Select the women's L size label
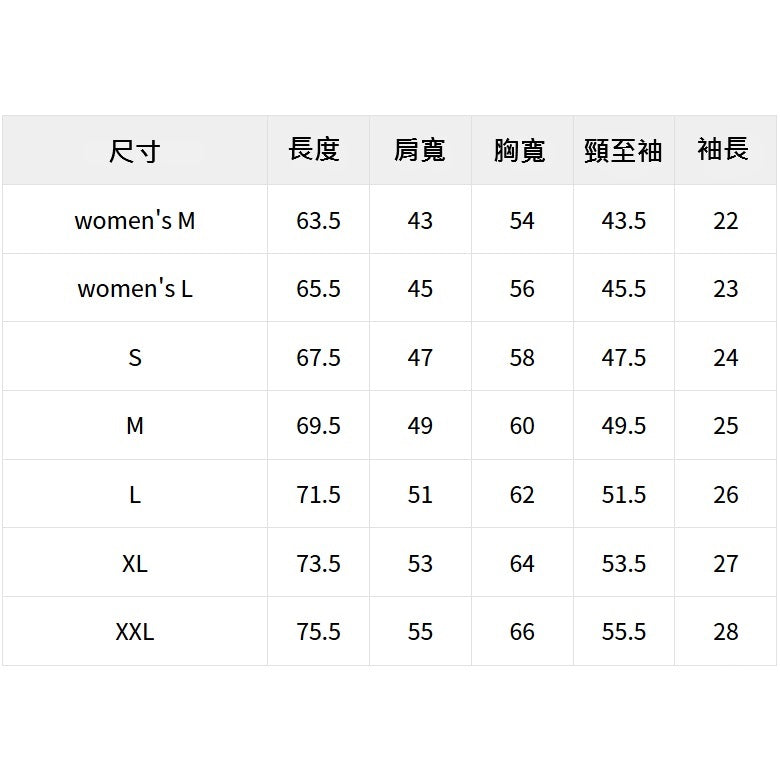 135,289
